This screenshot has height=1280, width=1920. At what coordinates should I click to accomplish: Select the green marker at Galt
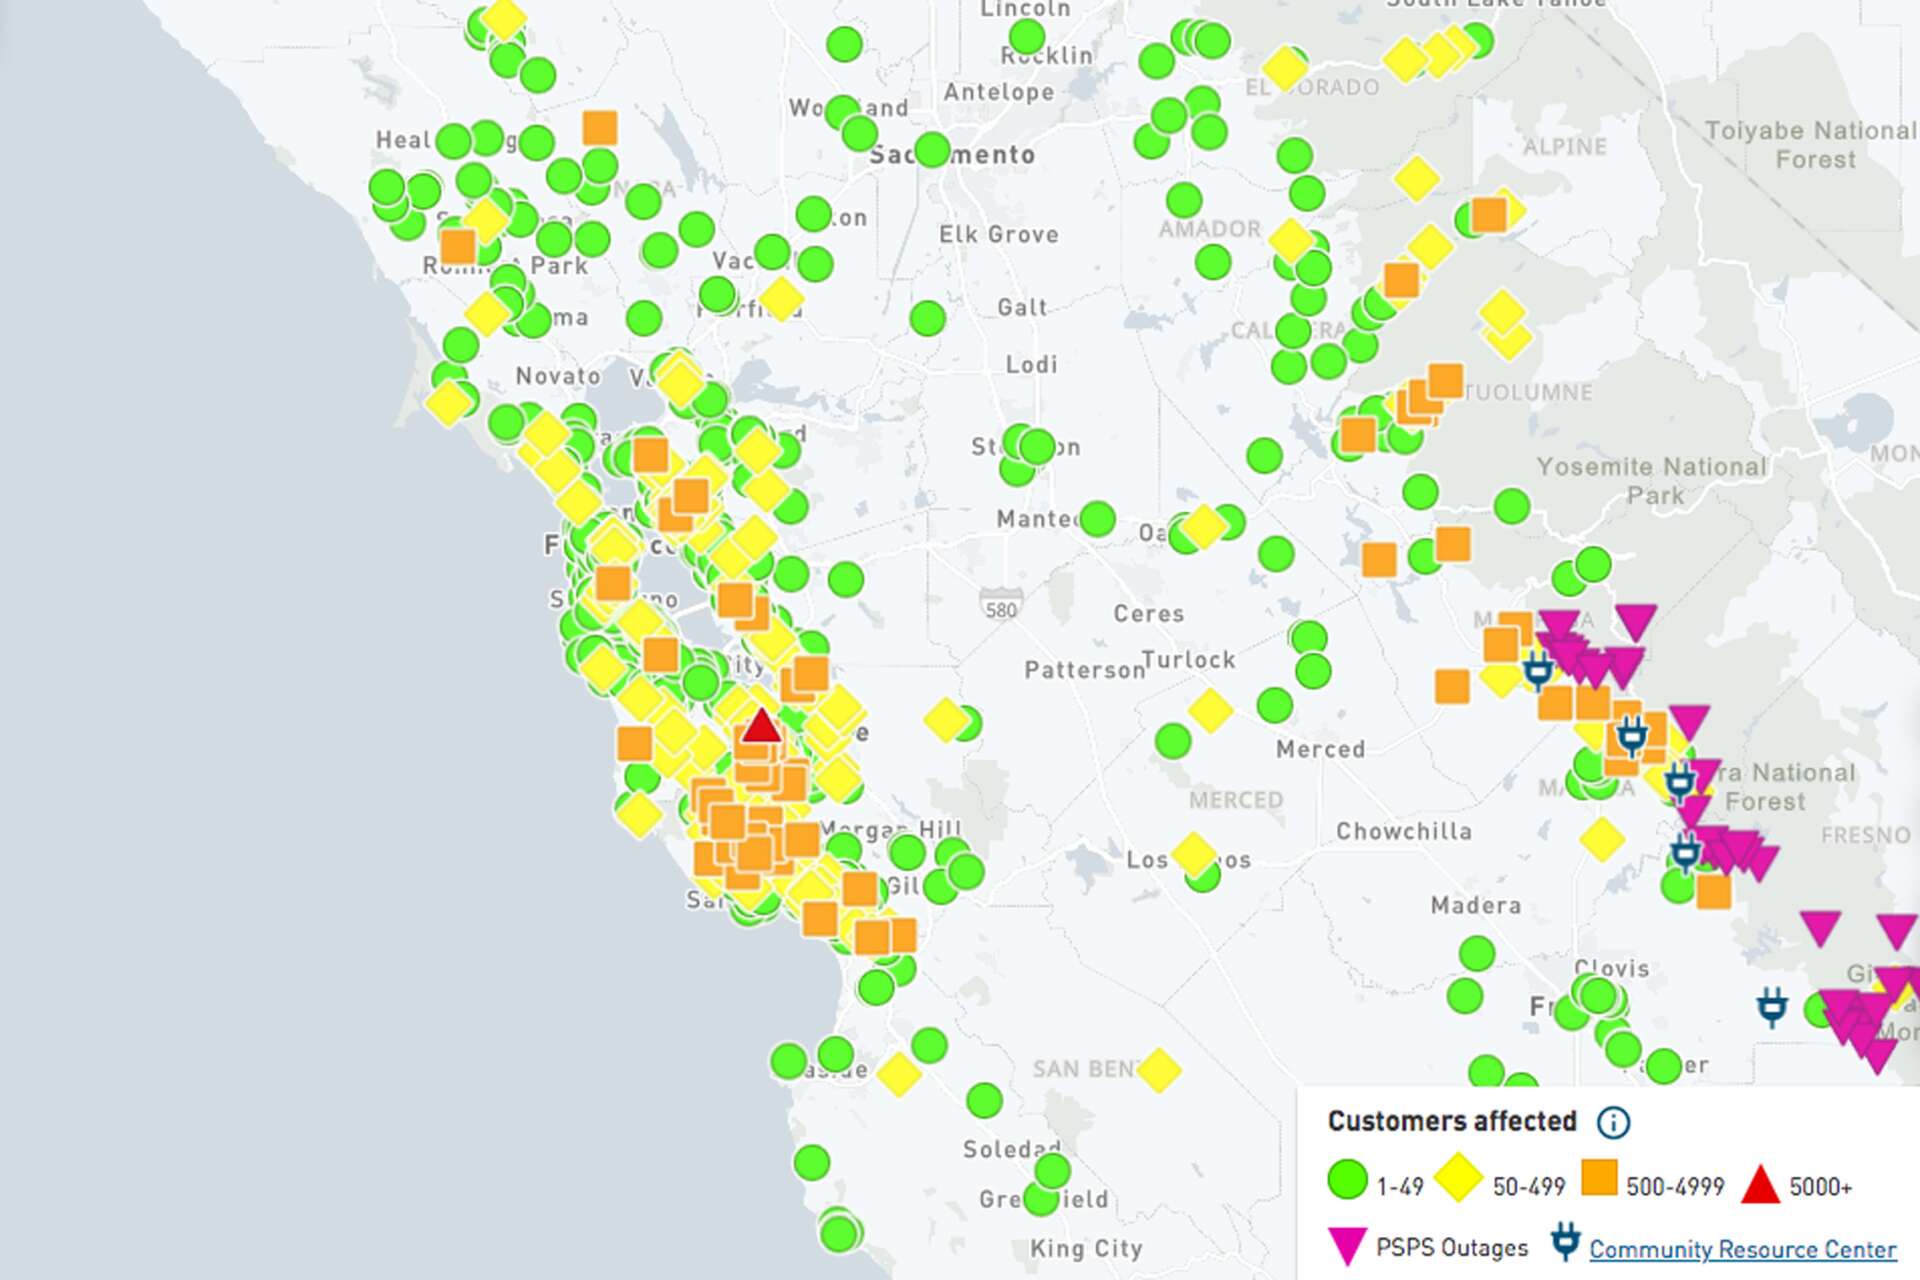[928, 319]
